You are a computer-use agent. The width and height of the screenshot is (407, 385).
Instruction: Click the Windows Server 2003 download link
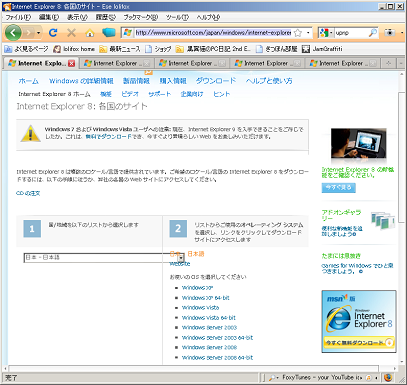[x=209, y=328]
